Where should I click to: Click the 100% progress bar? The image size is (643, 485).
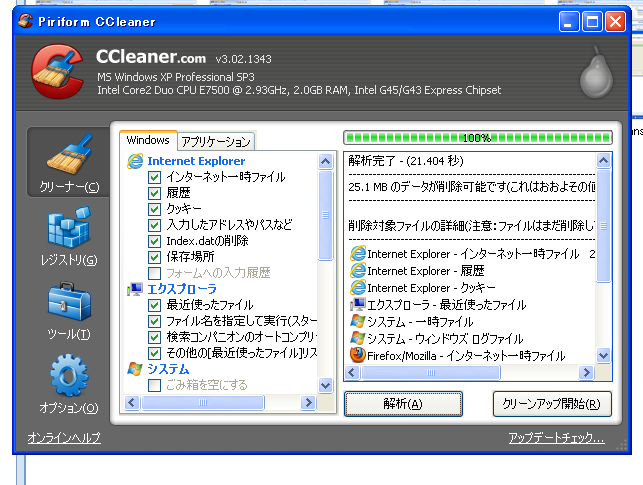point(478,138)
